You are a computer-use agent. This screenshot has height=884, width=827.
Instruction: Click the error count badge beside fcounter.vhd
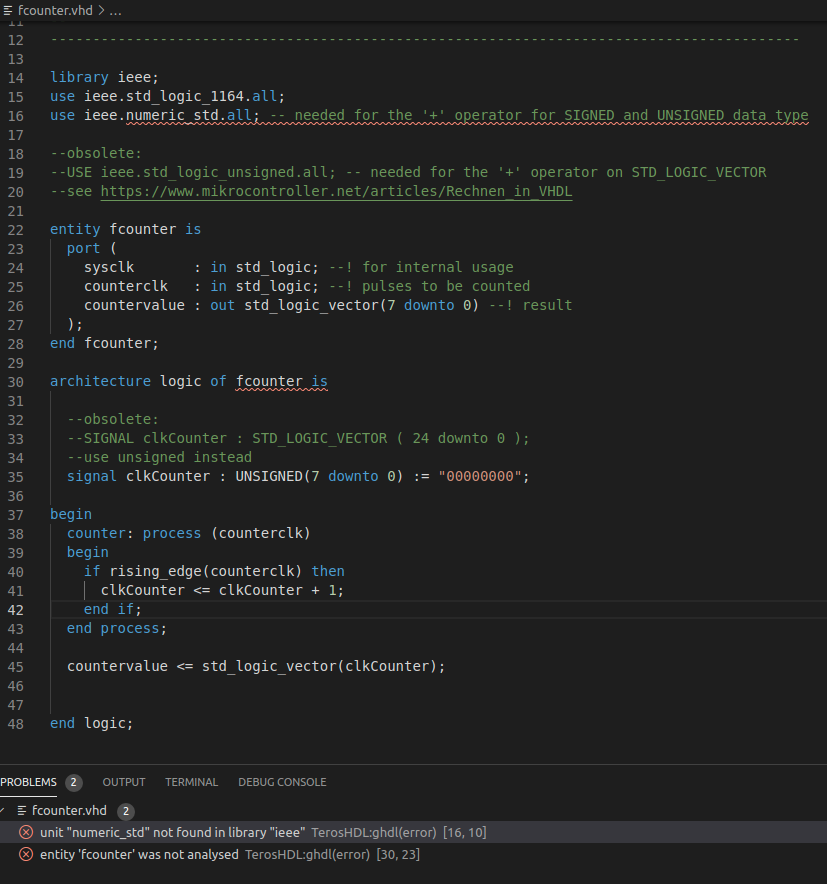[126, 810]
